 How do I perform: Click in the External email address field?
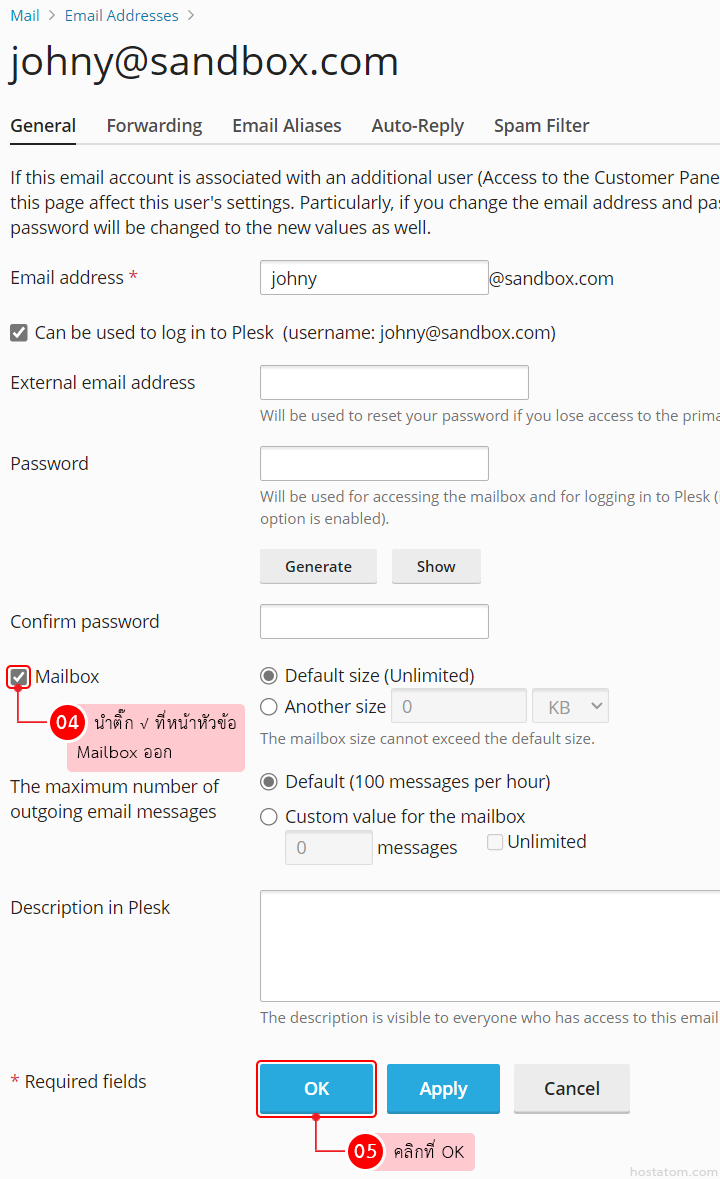click(394, 383)
